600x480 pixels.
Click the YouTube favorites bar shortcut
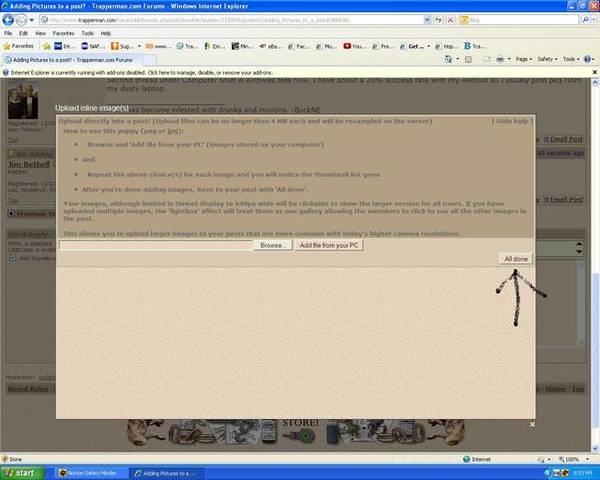353,46
